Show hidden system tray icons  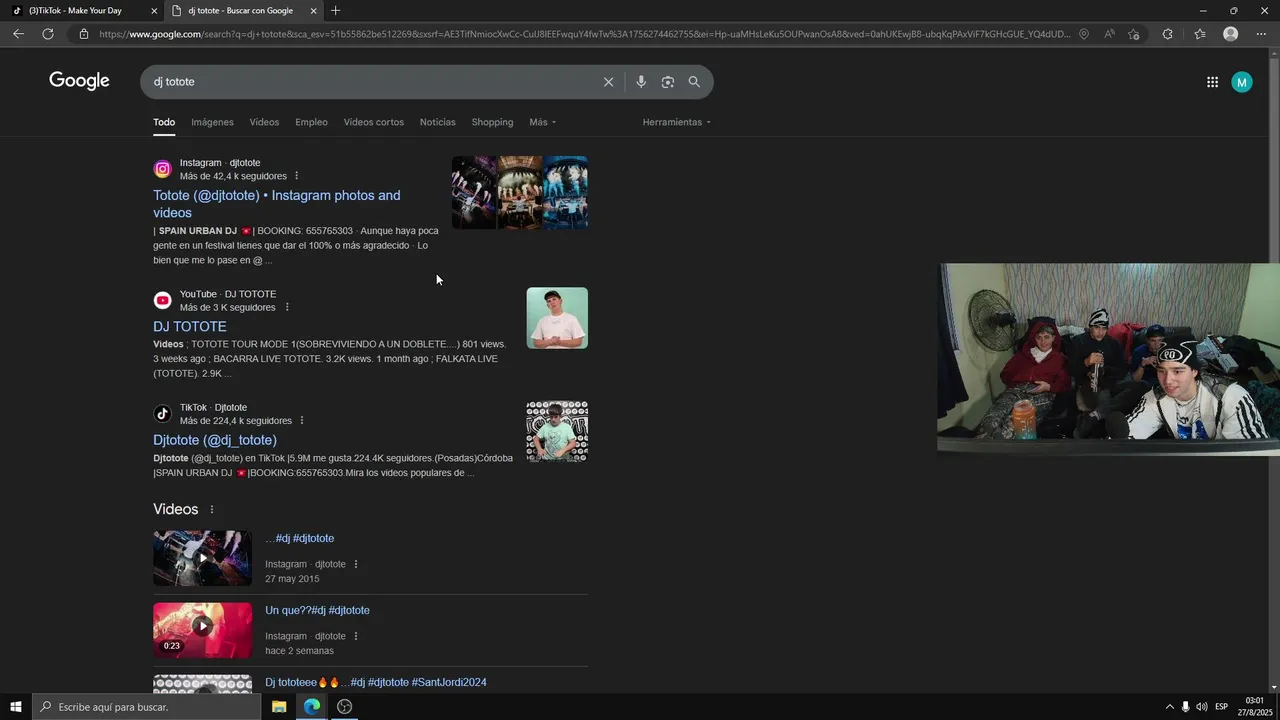tap(1169, 707)
